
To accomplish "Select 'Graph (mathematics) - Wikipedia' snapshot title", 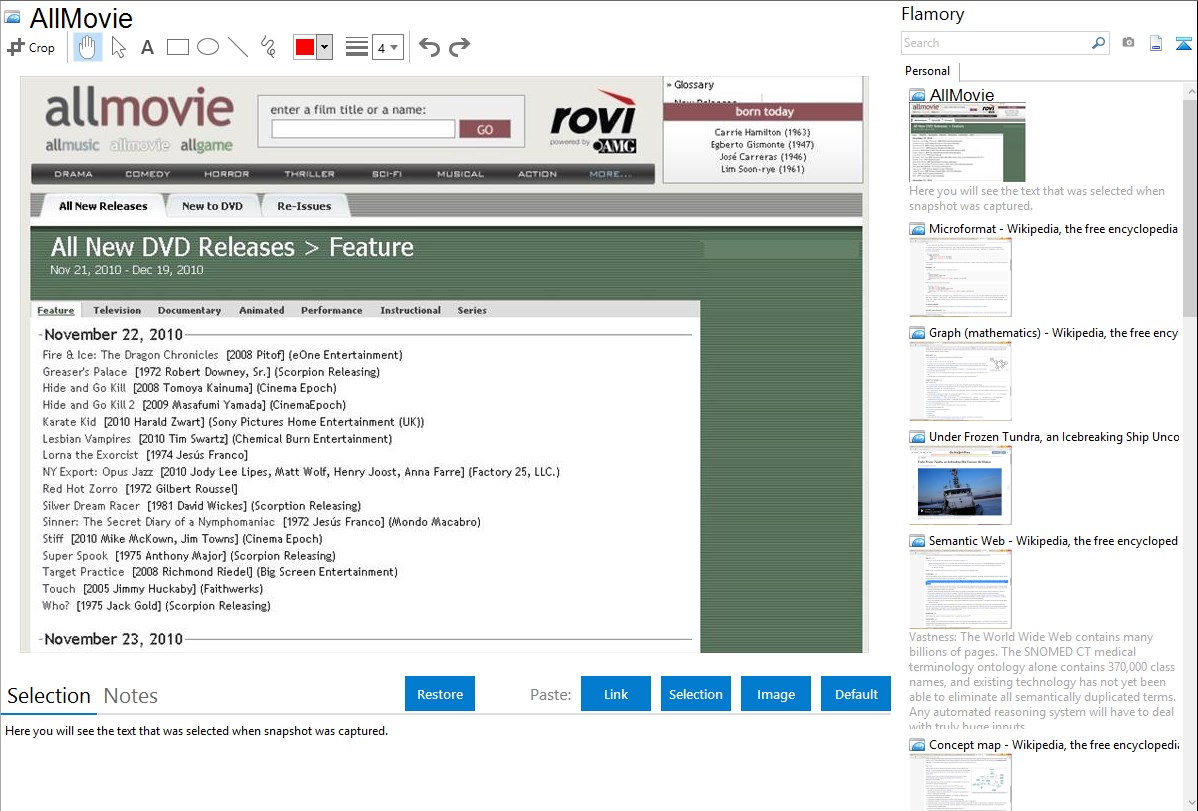I will [x=1054, y=333].
